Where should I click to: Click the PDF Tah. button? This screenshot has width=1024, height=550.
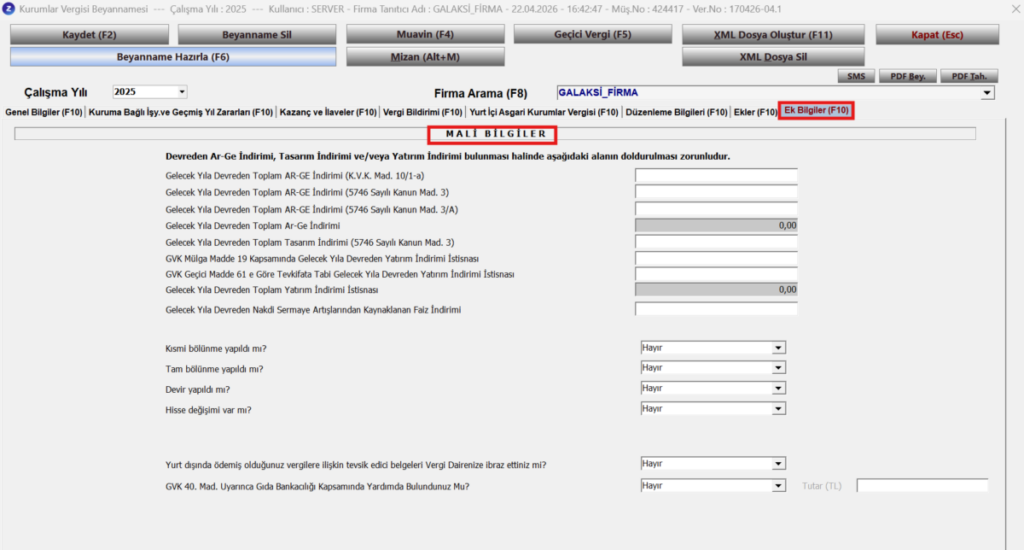click(969, 76)
